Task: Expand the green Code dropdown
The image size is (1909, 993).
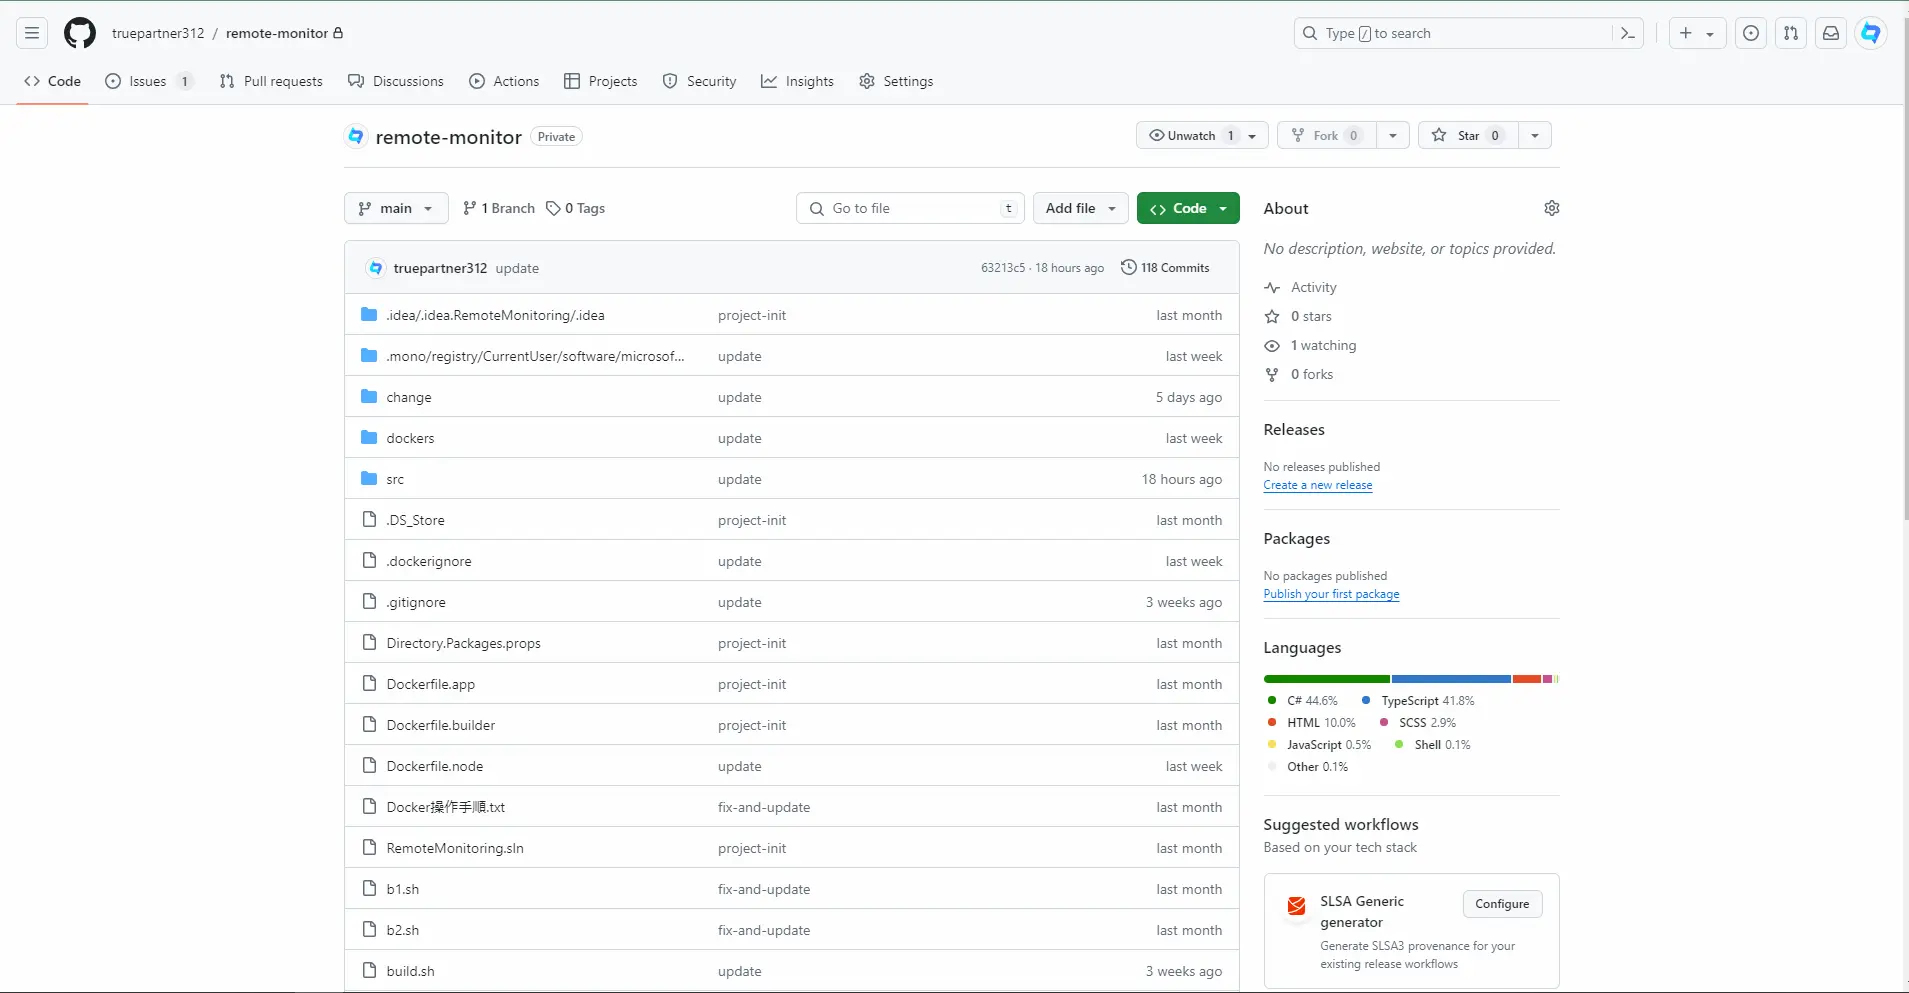Action: point(1188,208)
